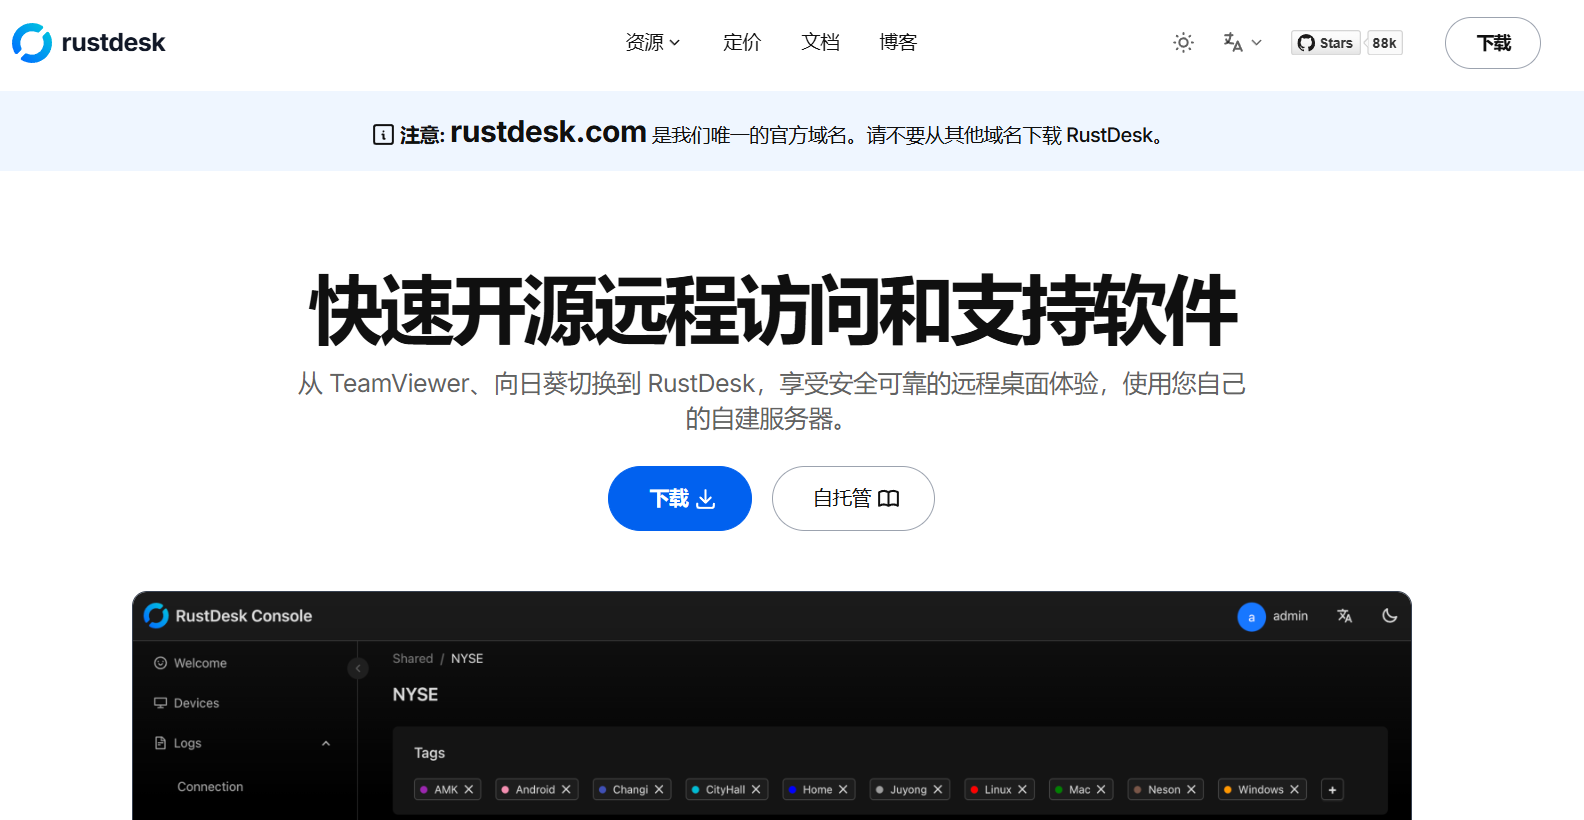Toggle light theme with sun icon
1584x820 pixels.
click(x=1183, y=43)
